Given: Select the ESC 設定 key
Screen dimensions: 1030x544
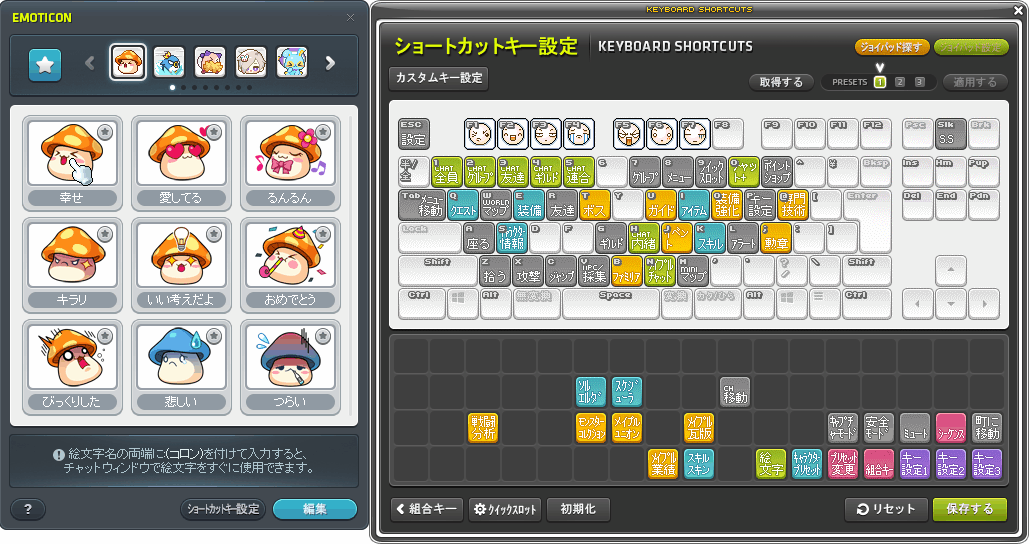Looking at the screenshot, I should pos(414,134).
